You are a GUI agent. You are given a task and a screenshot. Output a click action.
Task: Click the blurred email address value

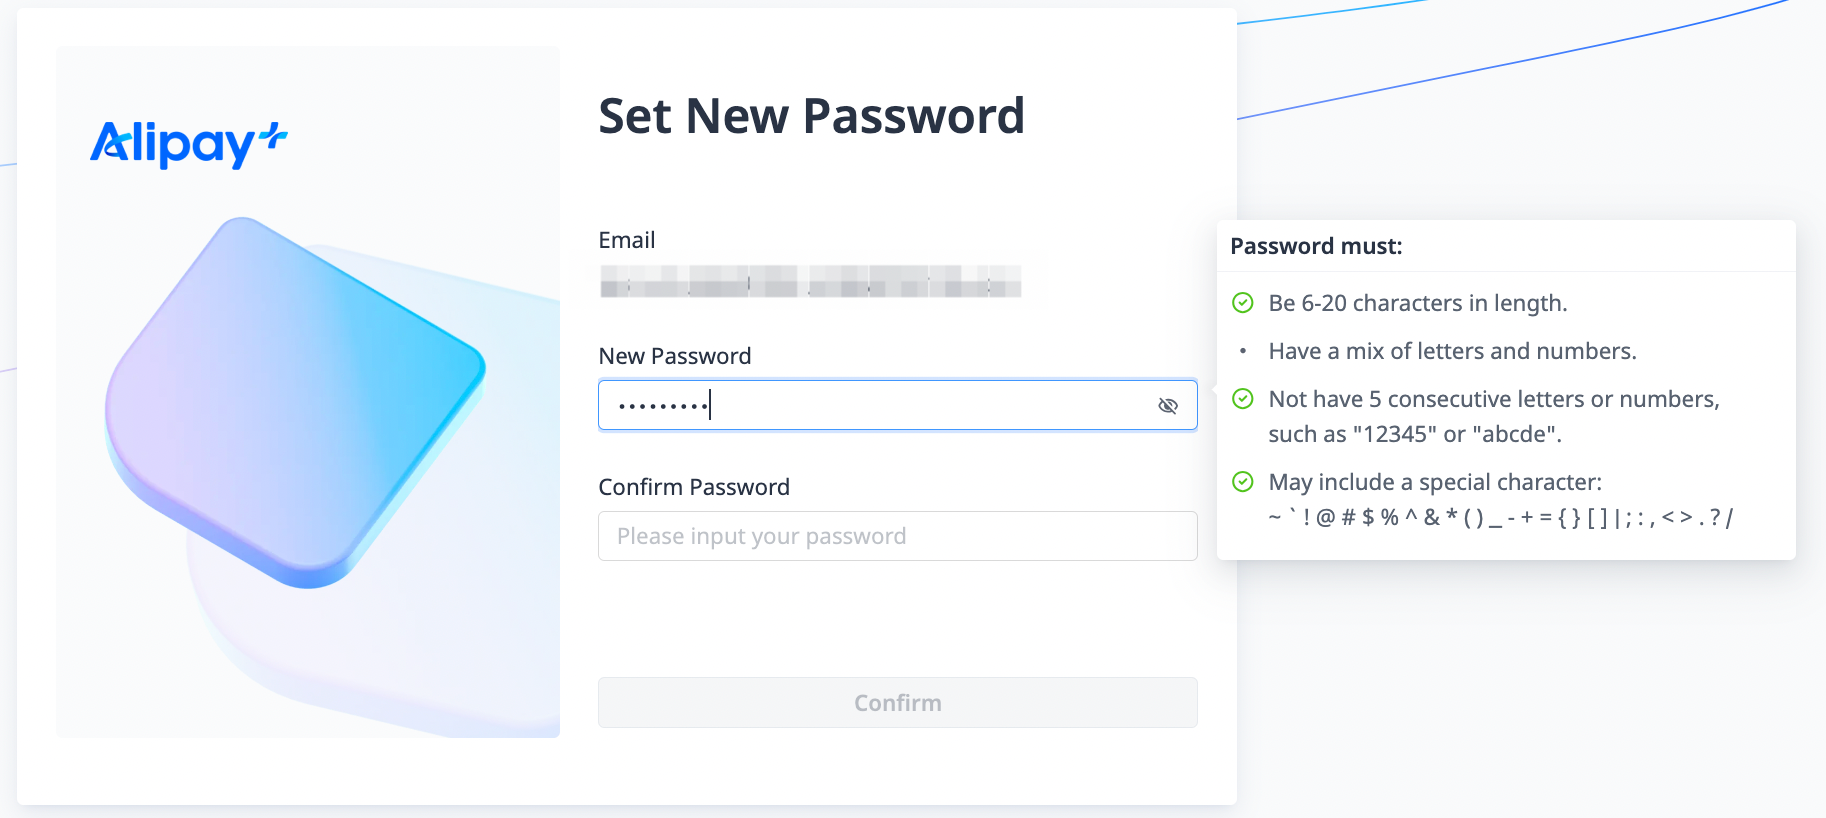pos(810,281)
